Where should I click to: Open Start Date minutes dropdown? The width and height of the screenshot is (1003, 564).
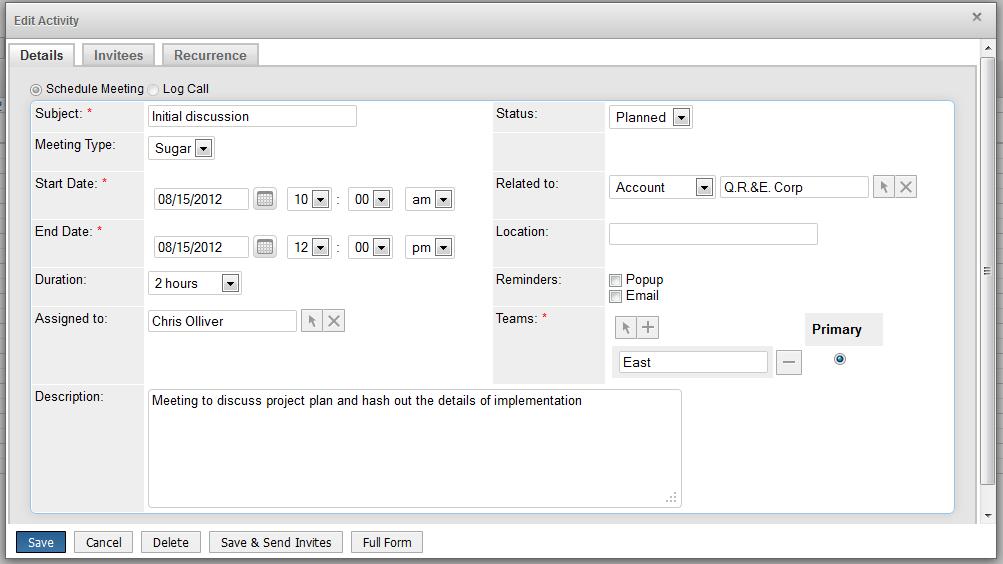pyautogui.click(x=370, y=199)
